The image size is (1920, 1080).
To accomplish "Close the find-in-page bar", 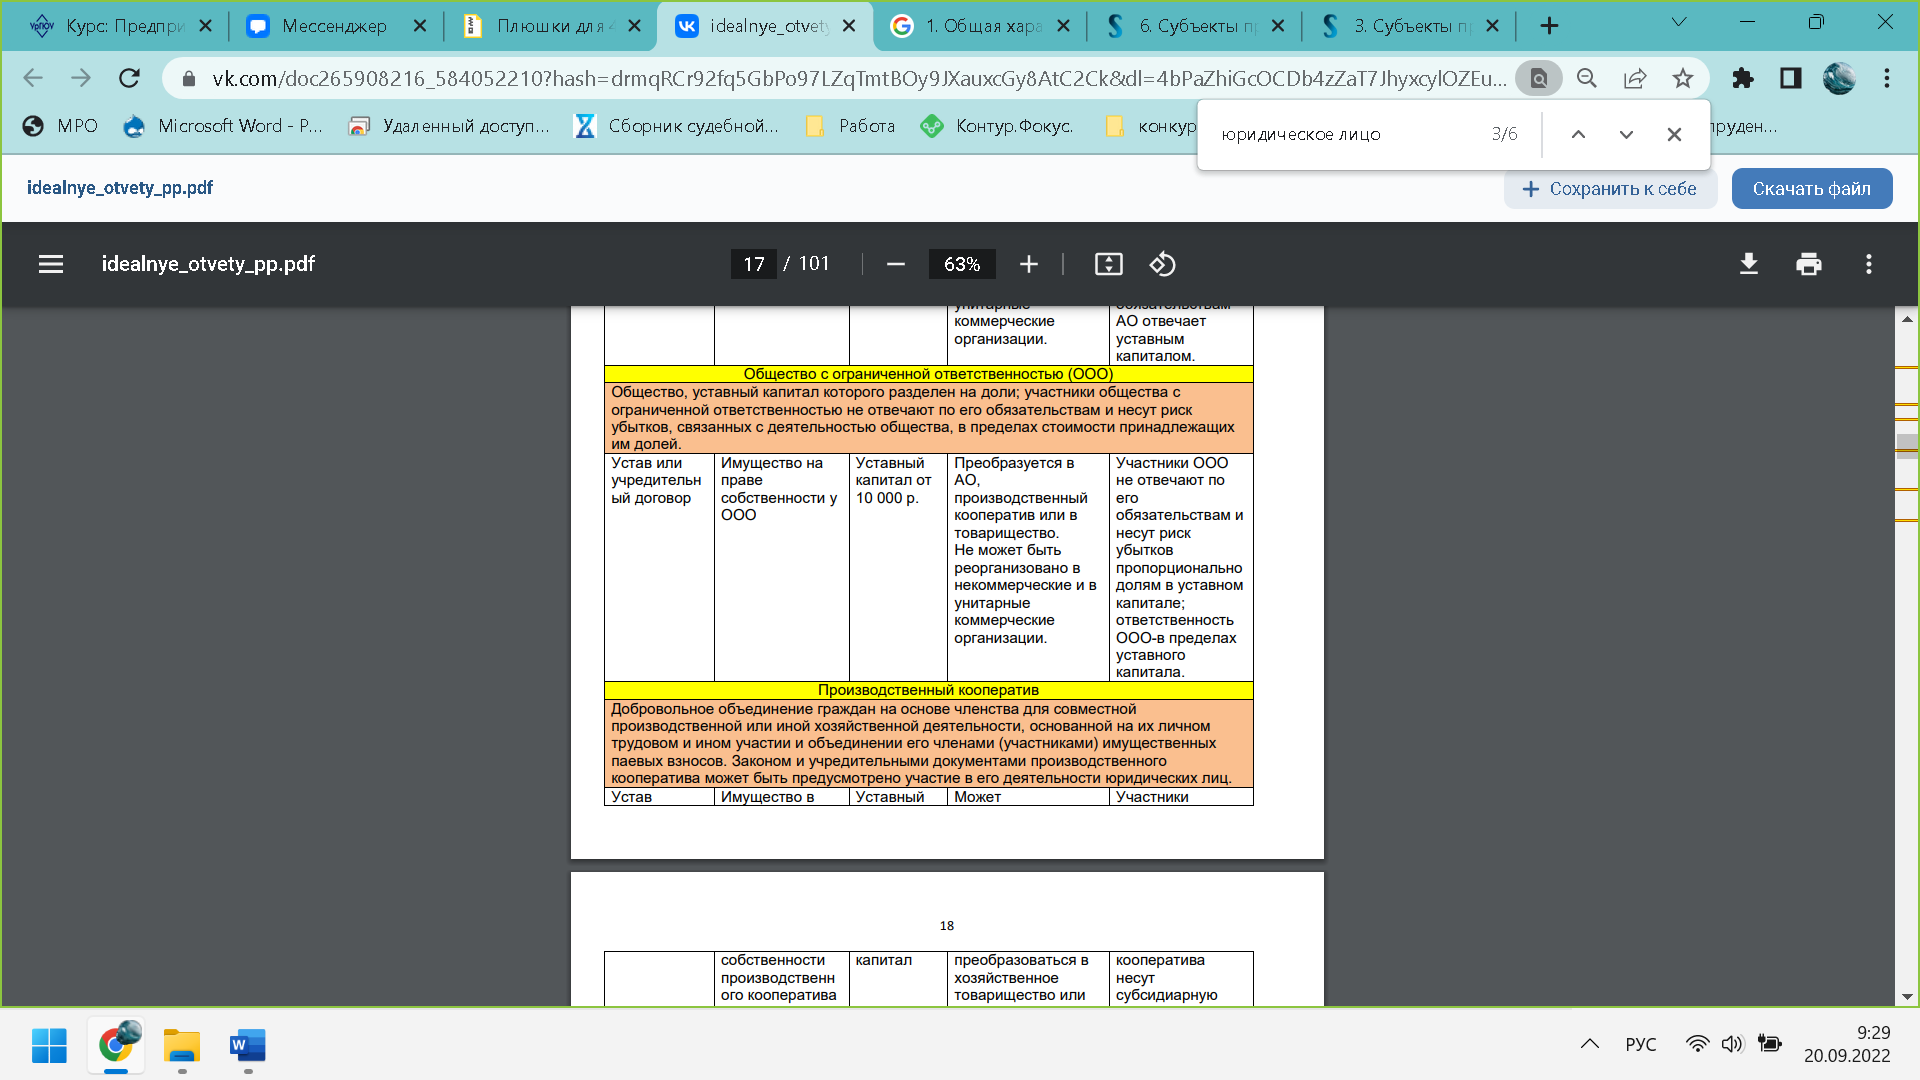I will pos(1674,134).
